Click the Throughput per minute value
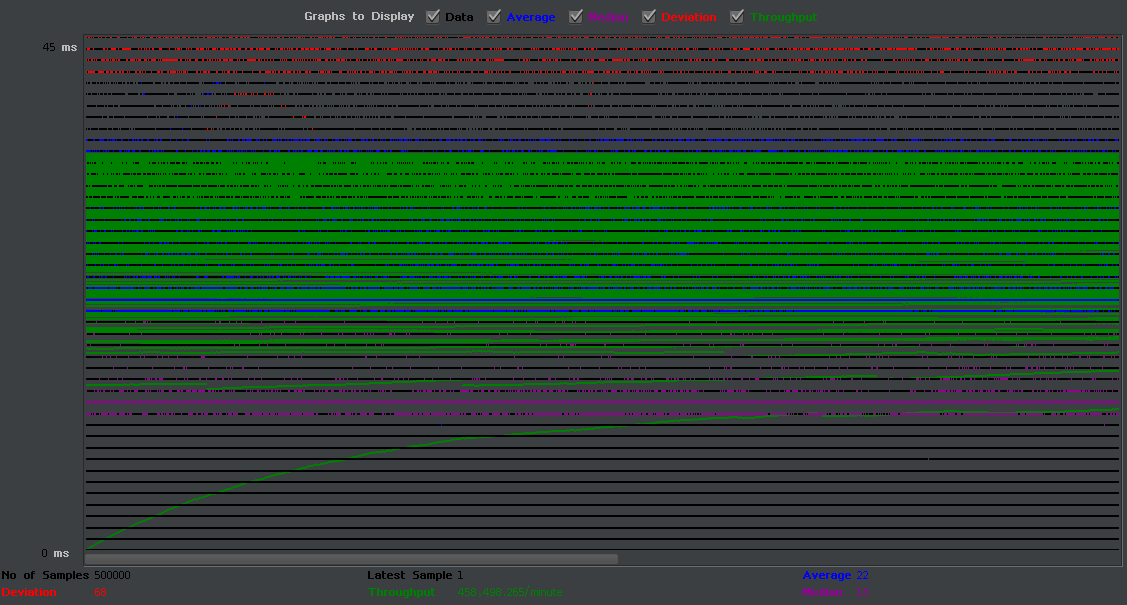 (510, 593)
